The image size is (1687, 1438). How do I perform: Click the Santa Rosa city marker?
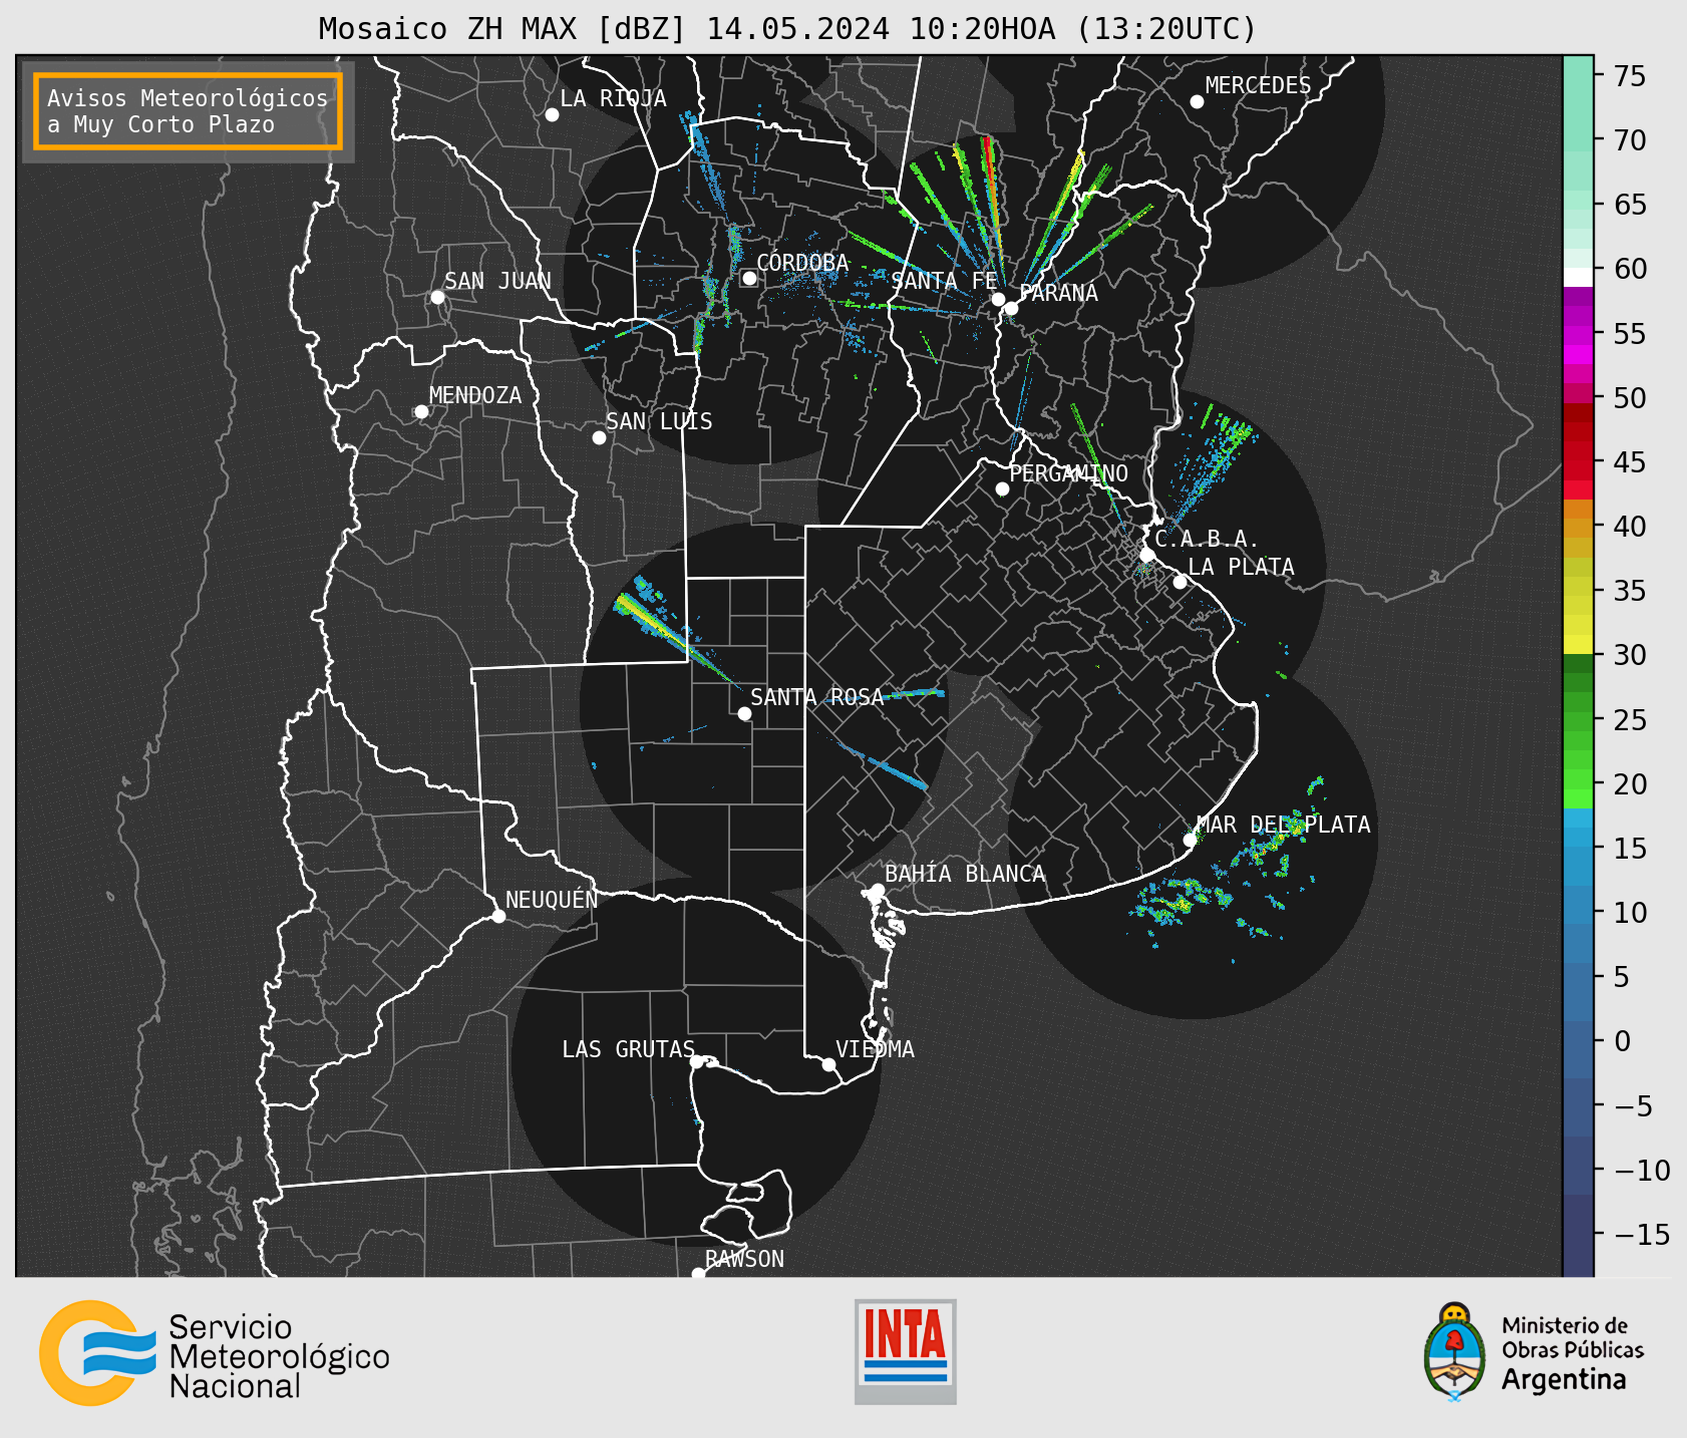(x=744, y=713)
